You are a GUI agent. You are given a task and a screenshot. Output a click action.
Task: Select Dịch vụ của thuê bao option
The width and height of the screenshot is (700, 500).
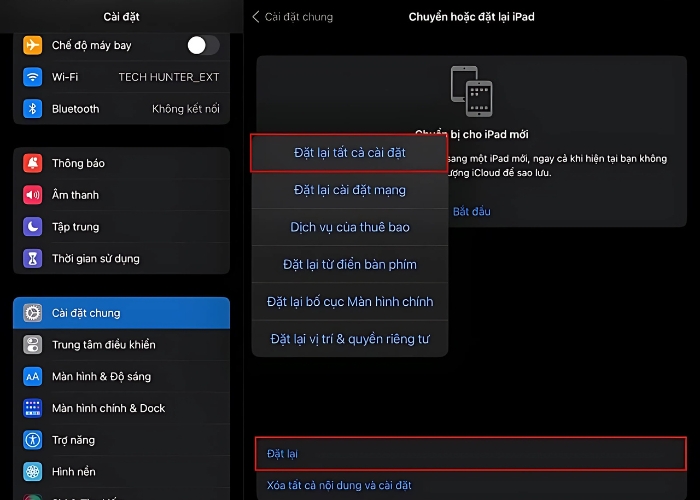pos(350,227)
